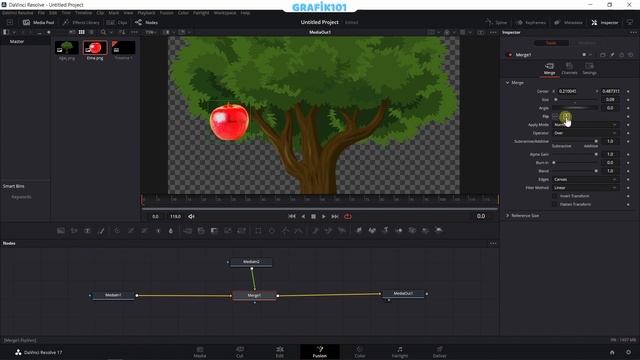Adjust the Alpha Gain slider
The height and width of the screenshot is (360, 640).
(575, 154)
